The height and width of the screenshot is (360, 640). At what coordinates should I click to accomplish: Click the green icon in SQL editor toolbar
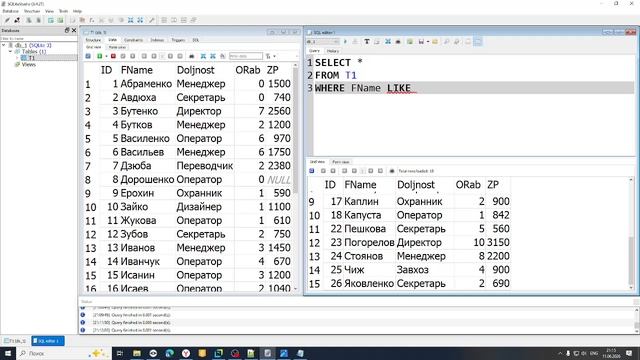coord(410,42)
